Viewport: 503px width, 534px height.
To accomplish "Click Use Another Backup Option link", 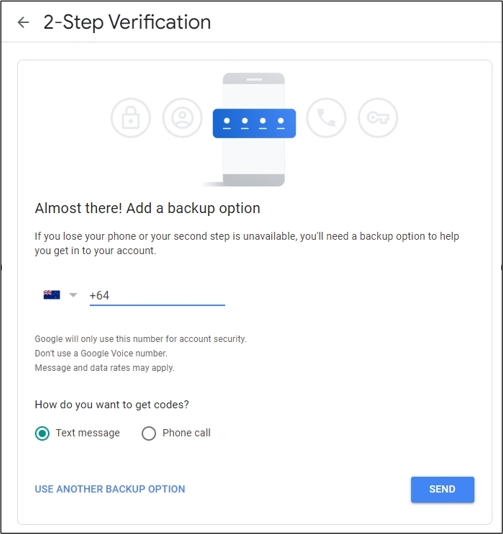I will [110, 489].
